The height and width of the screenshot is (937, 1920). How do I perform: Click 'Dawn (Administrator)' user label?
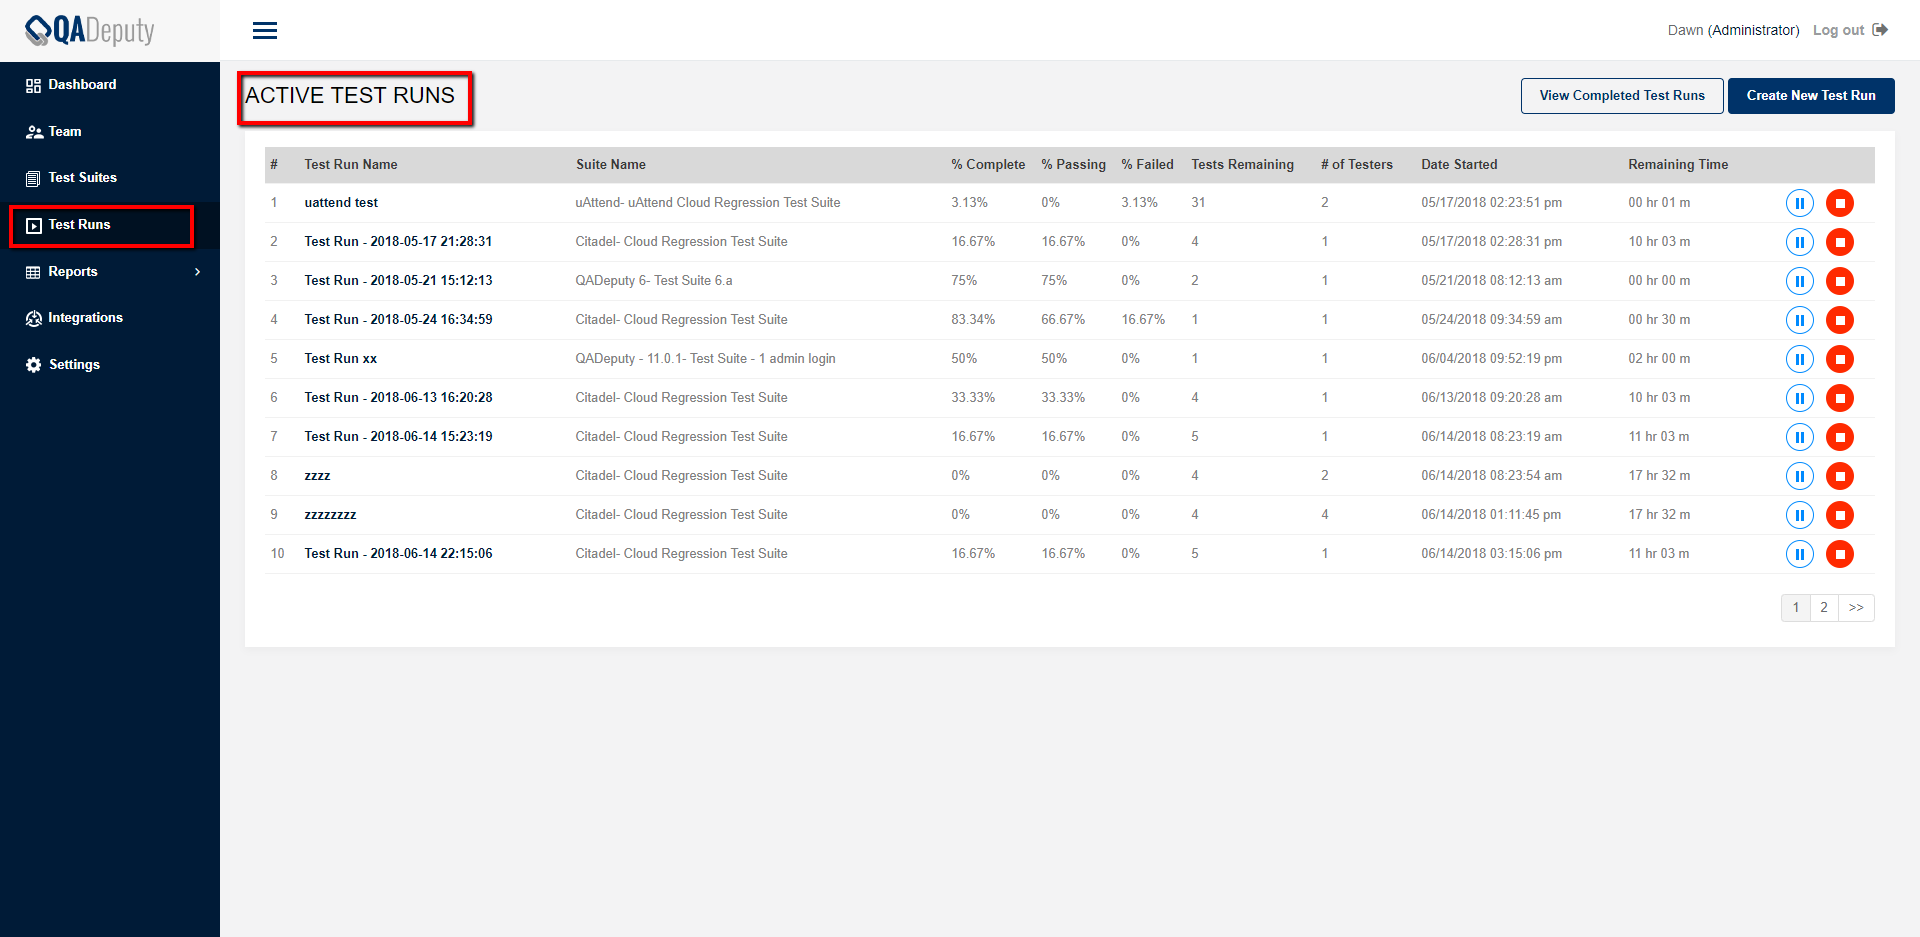1733,30
